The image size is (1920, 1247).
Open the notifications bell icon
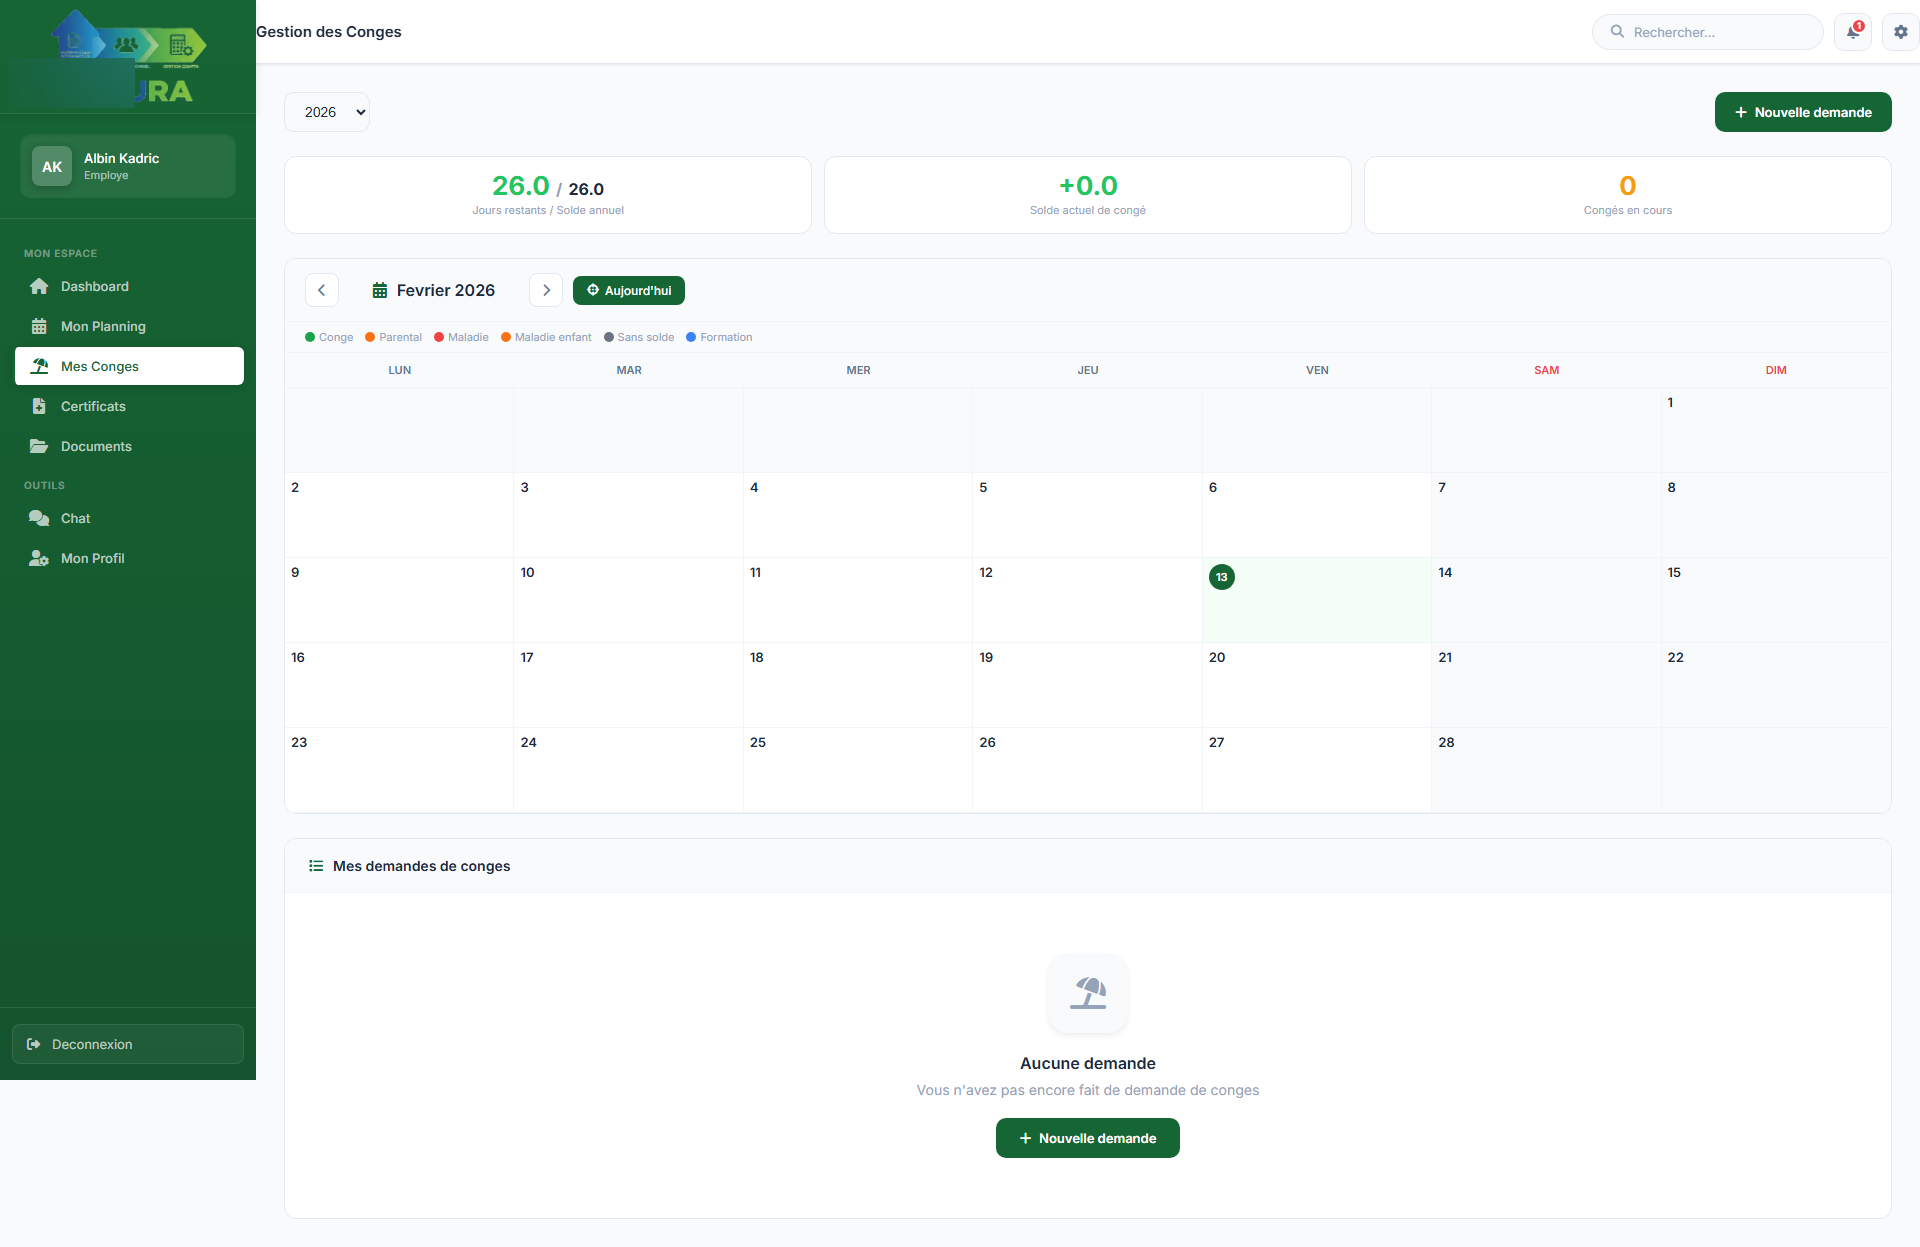click(x=1852, y=32)
